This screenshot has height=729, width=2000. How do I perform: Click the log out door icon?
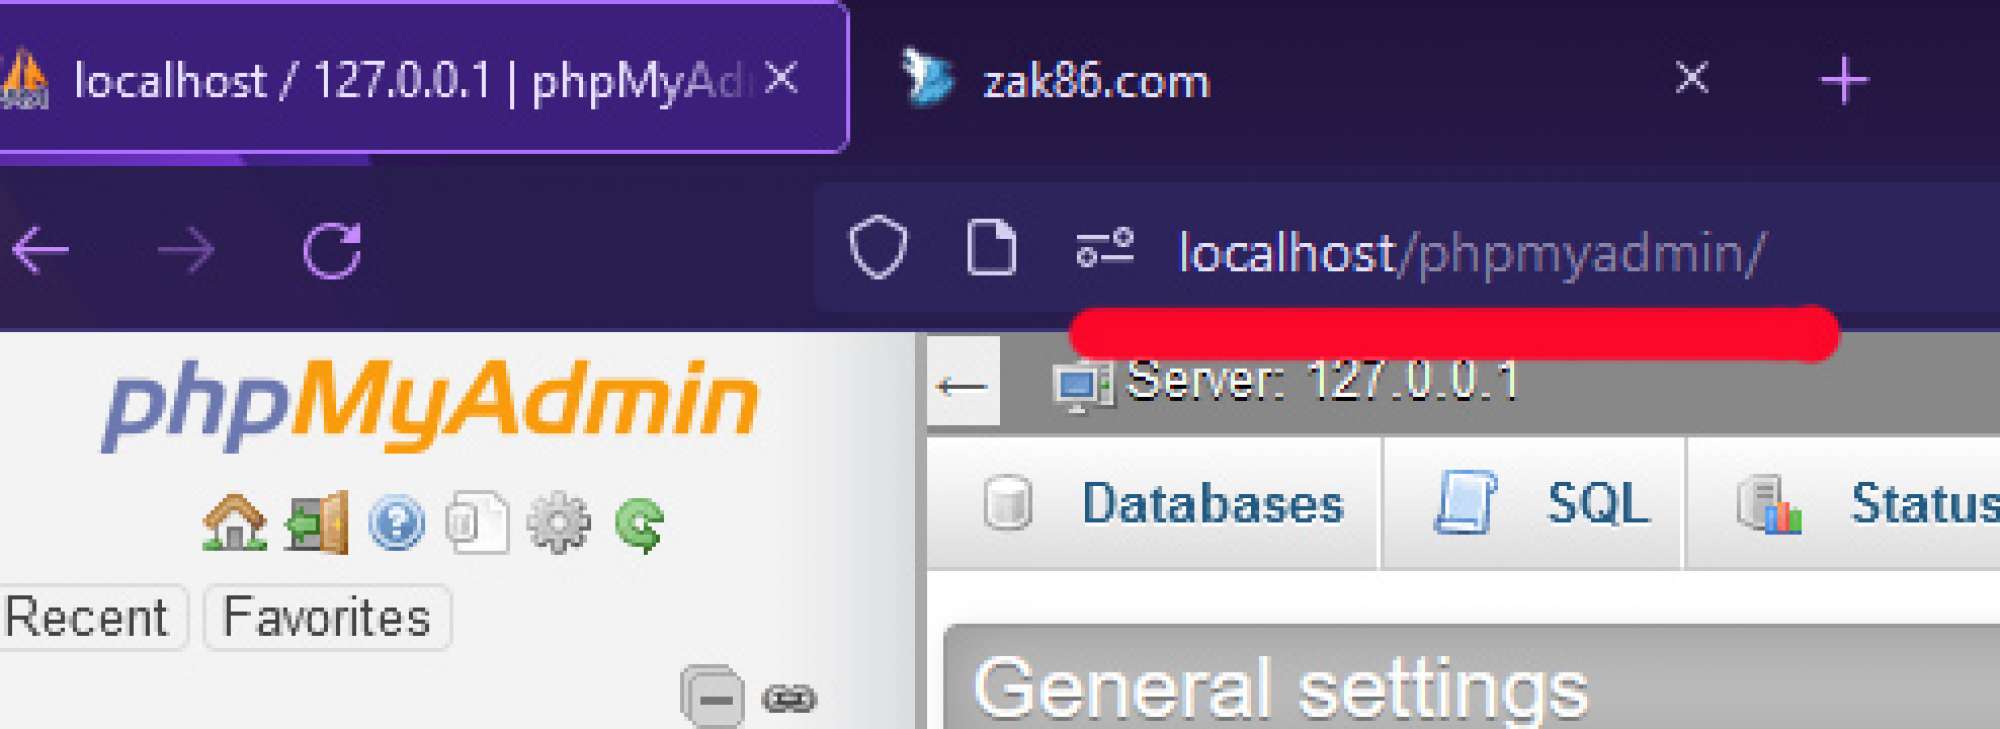coord(317,522)
